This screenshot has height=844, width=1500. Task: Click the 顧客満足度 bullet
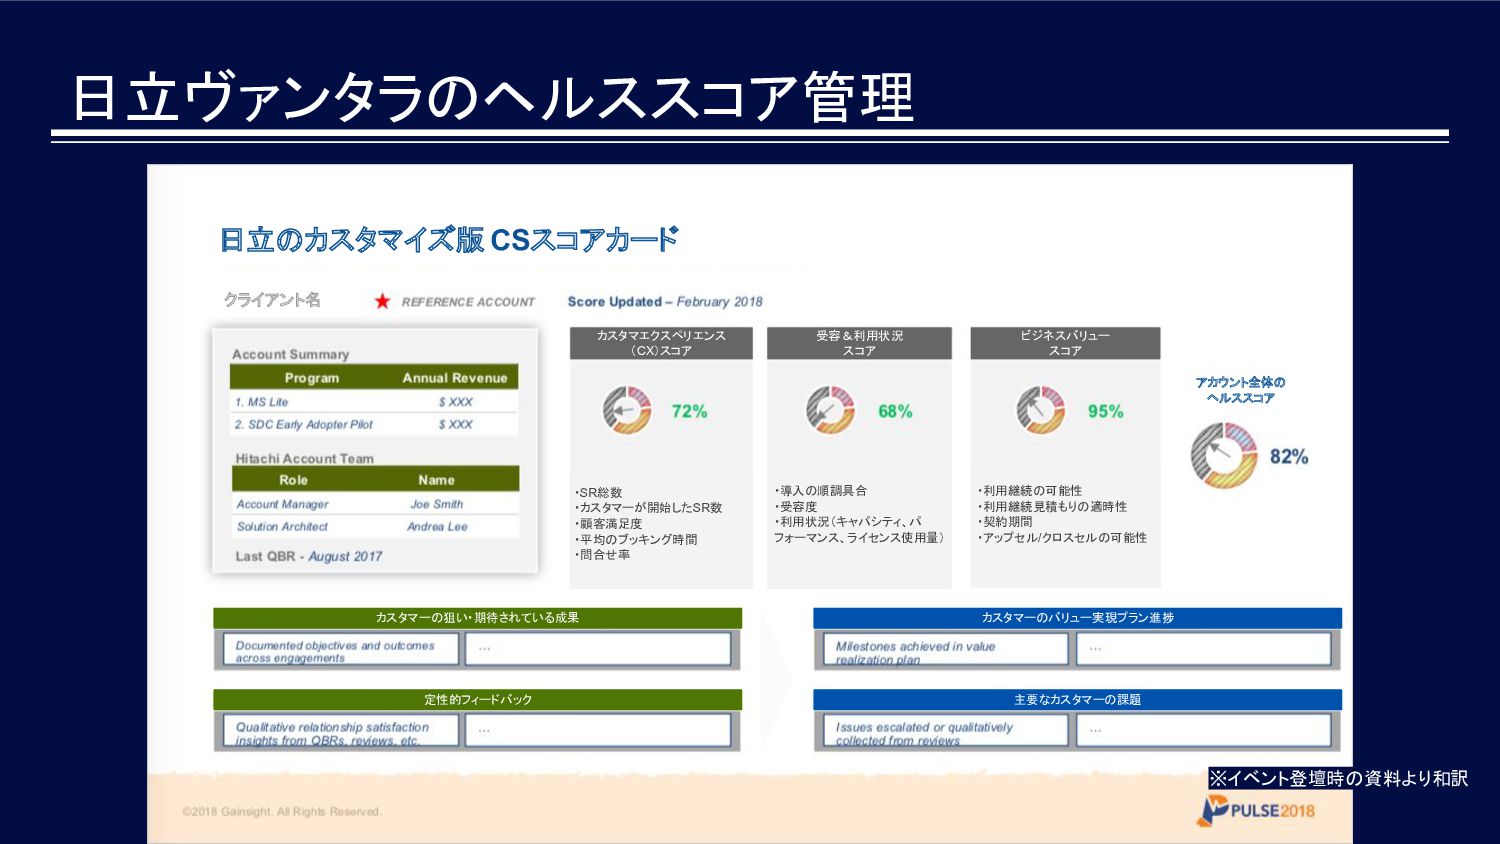(609, 524)
